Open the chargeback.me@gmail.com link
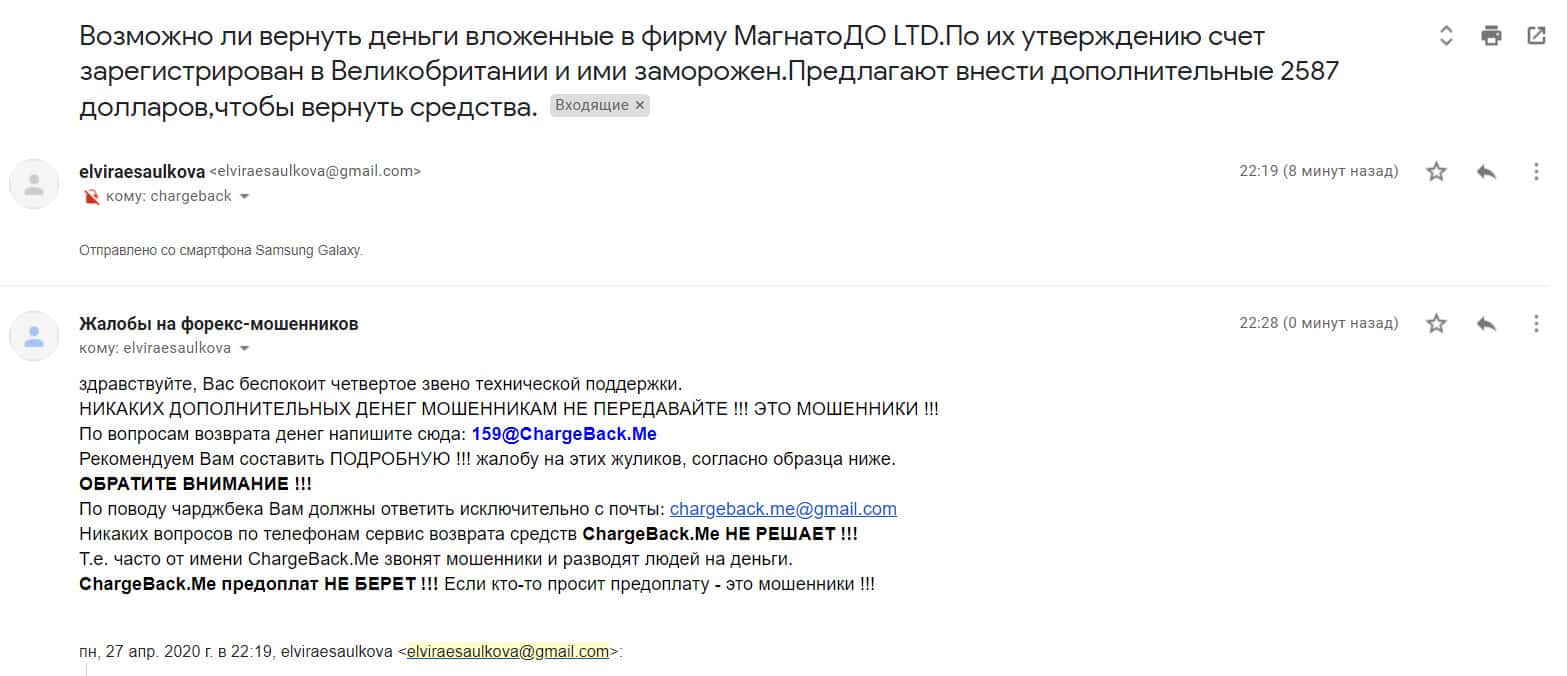The width and height of the screenshot is (1567, 676). click(783, 509)
